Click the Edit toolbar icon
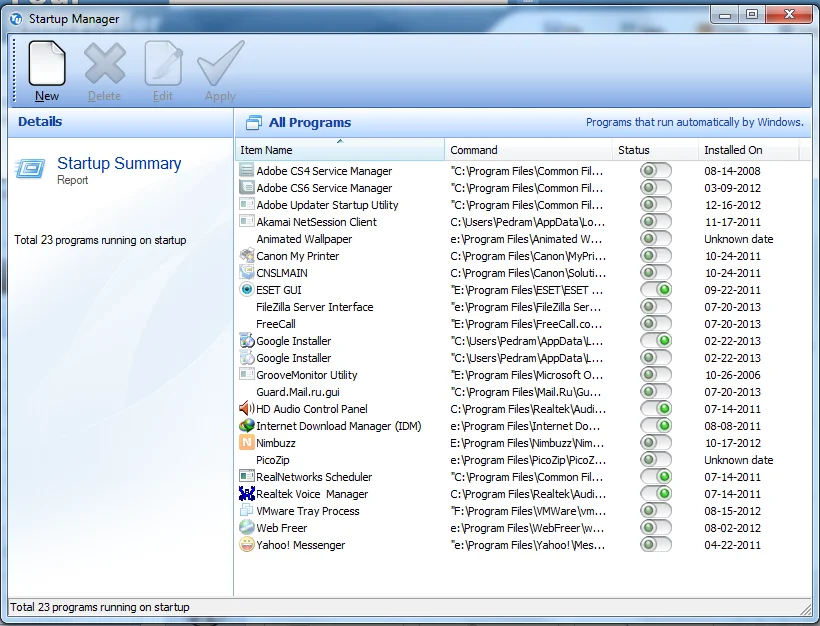The image size is (820, 626). (x=163, y=63)
